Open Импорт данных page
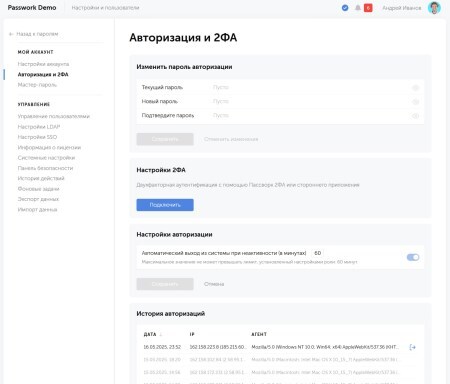 pos(37,210)
